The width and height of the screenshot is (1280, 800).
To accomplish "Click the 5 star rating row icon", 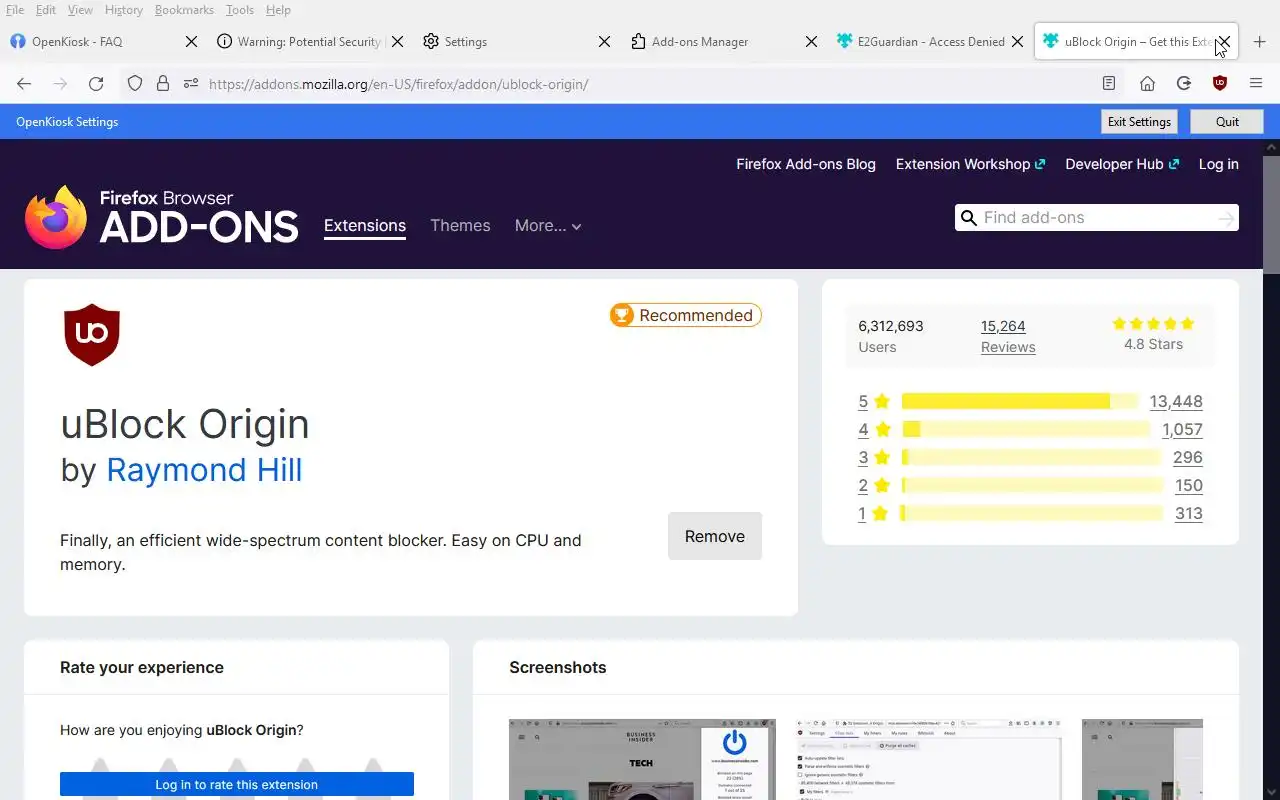I will pyautogui.click(x=881, y=401).
